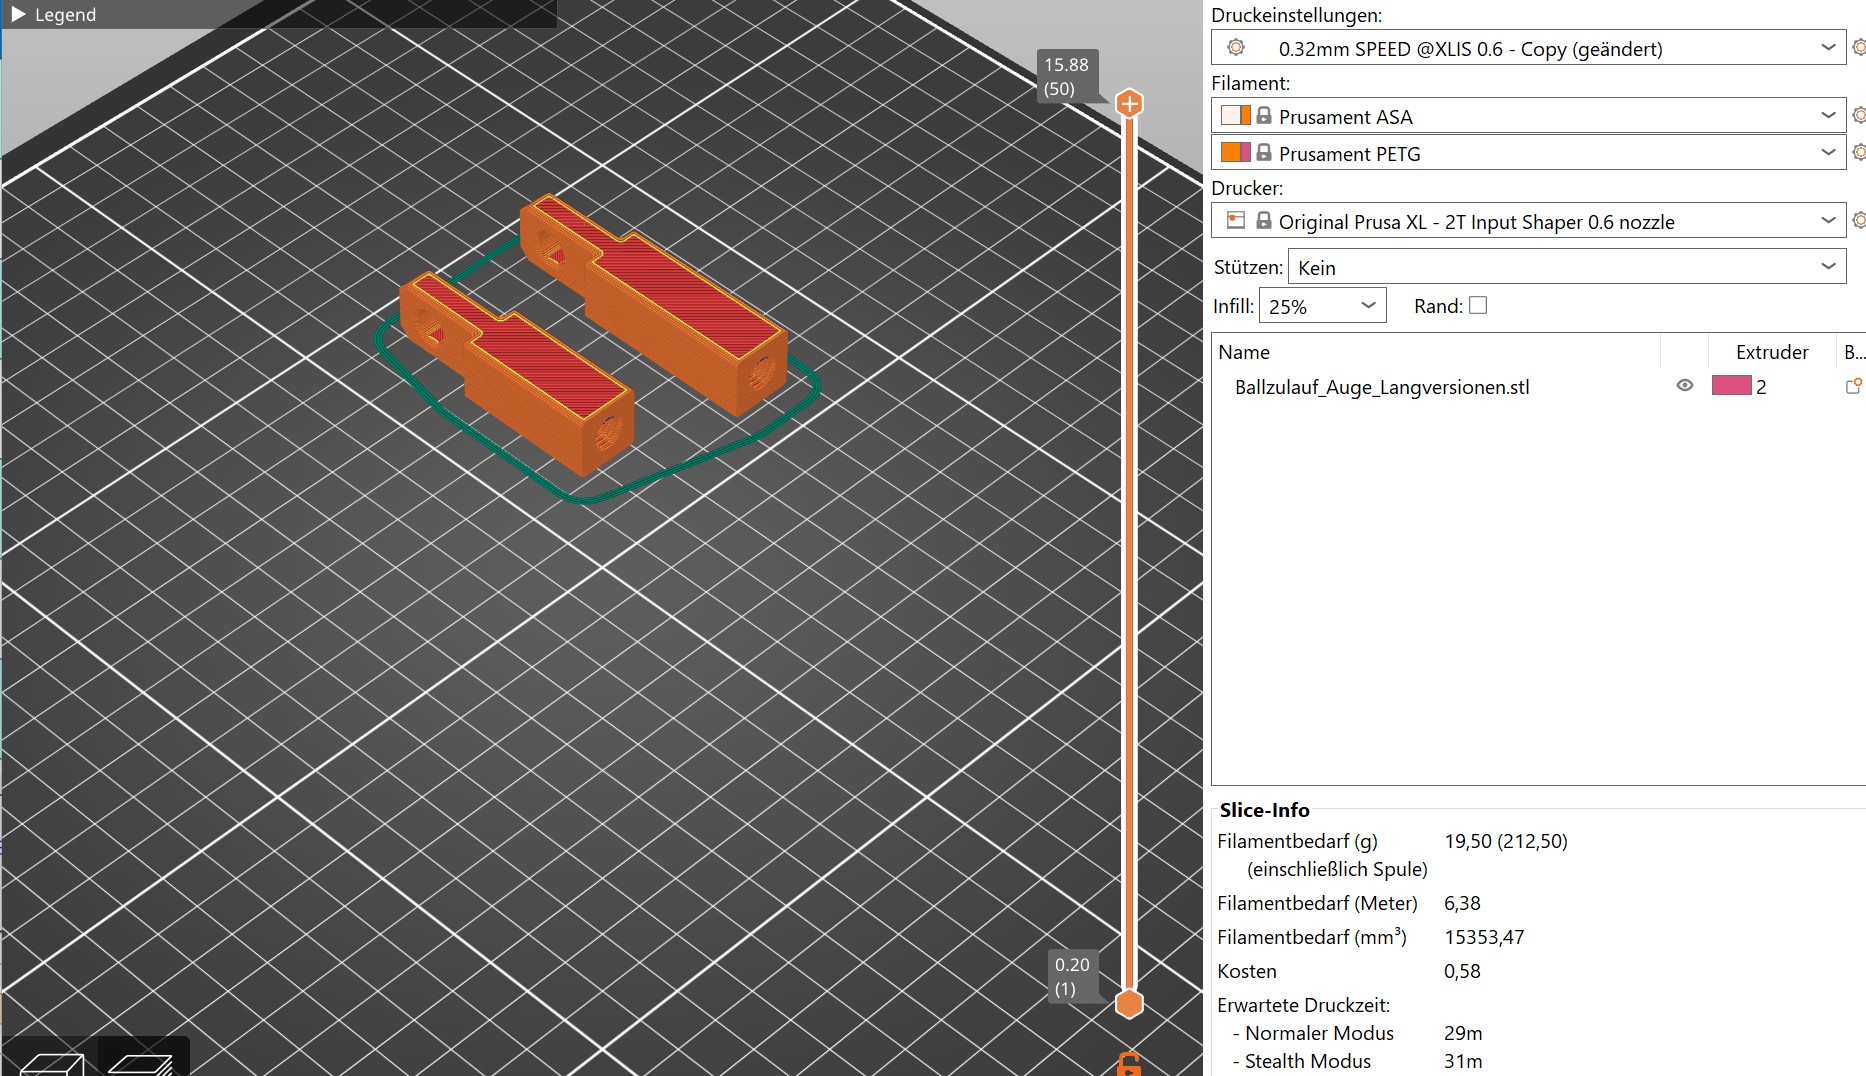Click lock icon beside Prusament PETG

tap(1264, 153)
